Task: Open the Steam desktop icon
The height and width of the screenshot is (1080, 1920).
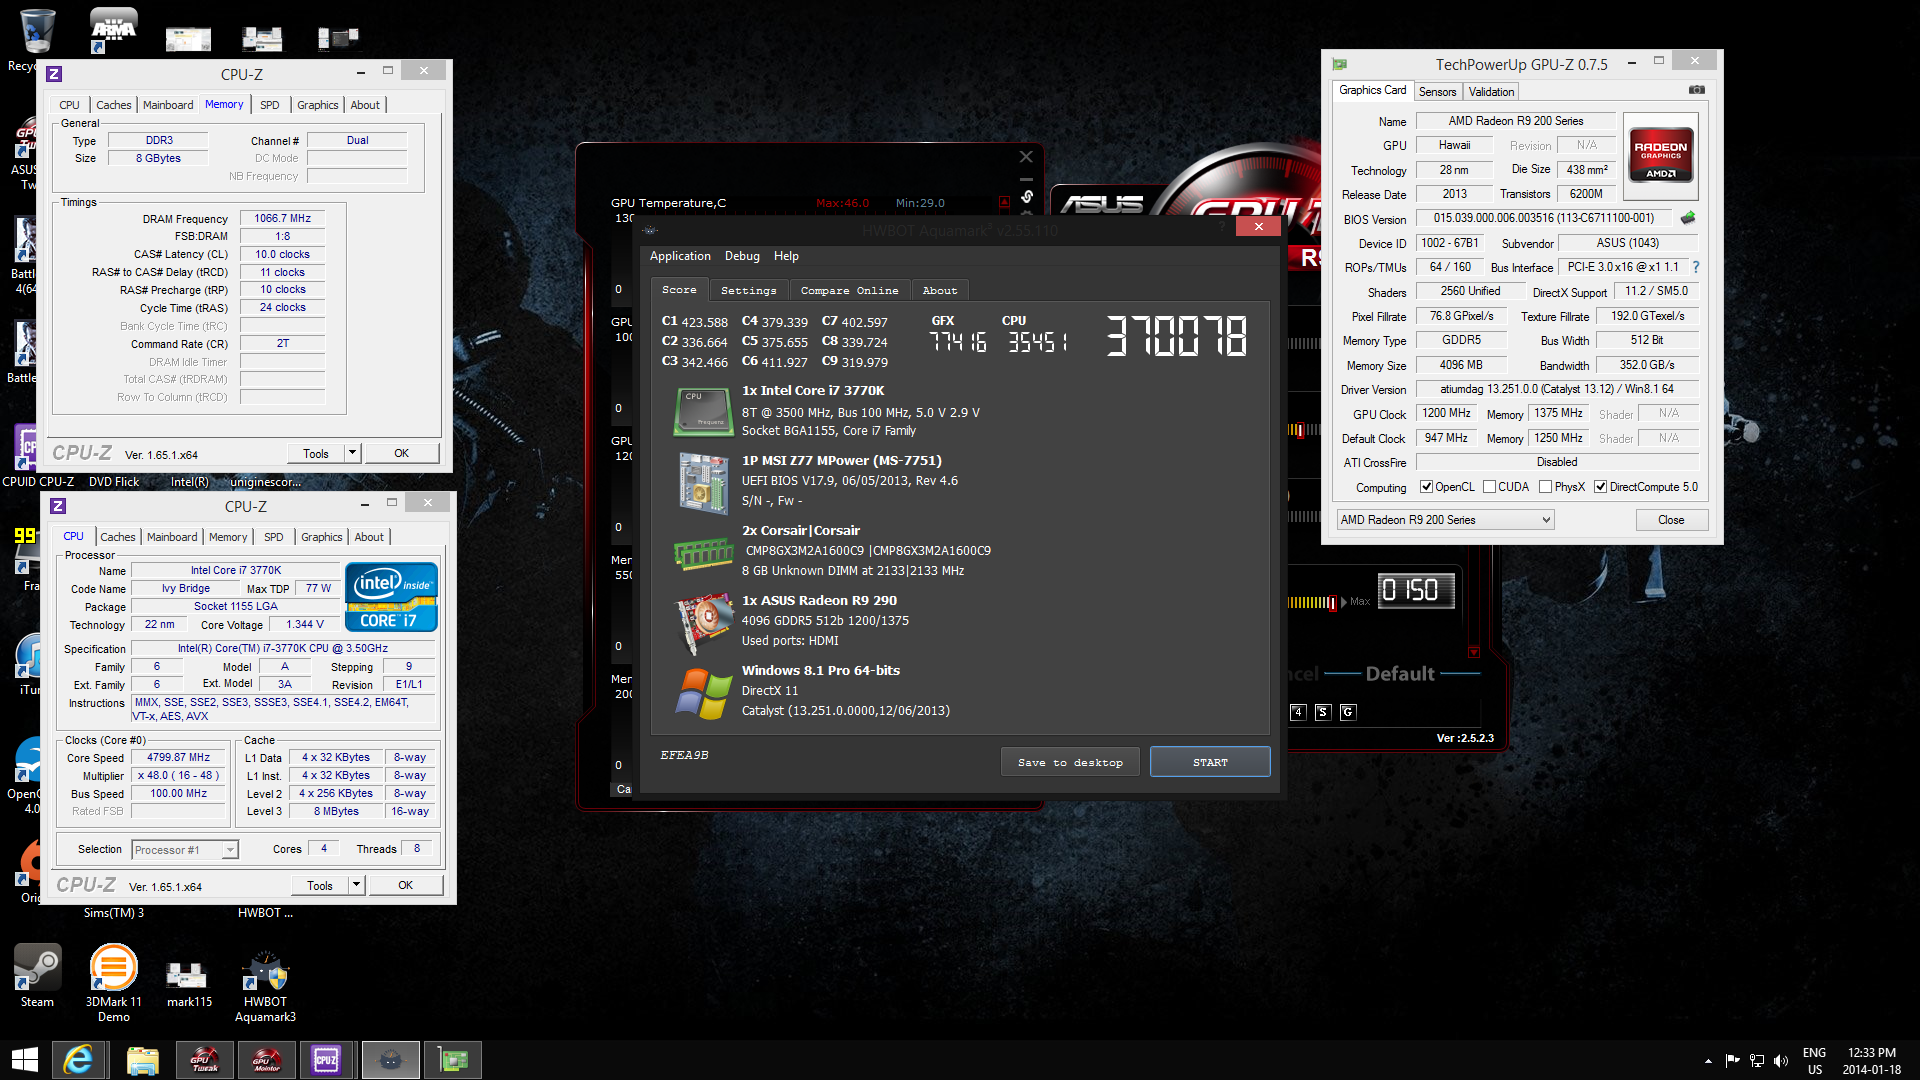Action: [x=37, y=976]
